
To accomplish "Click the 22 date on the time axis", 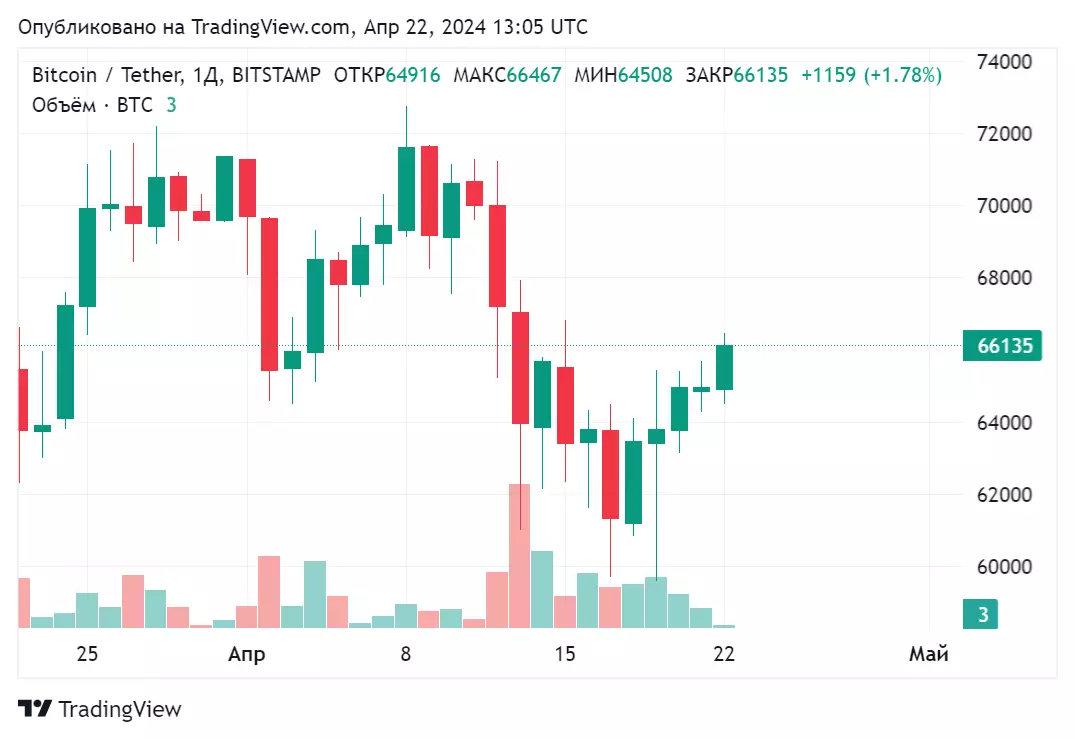I will tap(724, 654).
